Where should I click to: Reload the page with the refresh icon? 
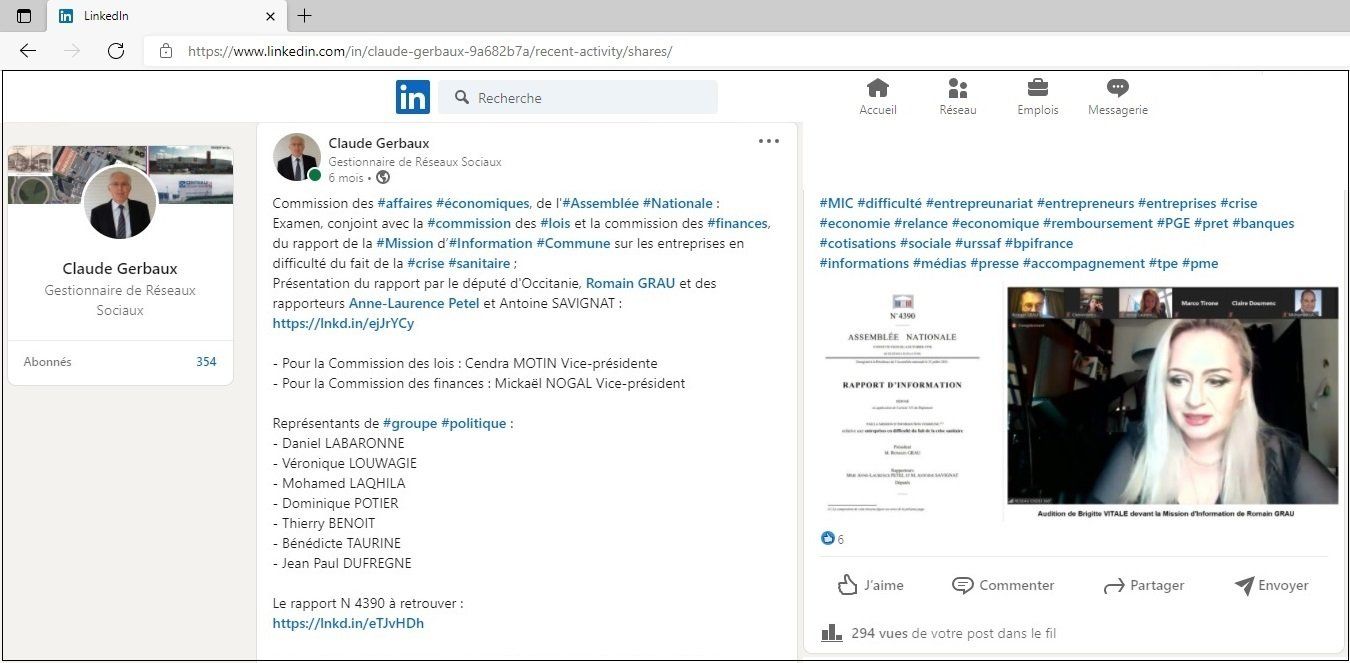[x=116, y=52]
